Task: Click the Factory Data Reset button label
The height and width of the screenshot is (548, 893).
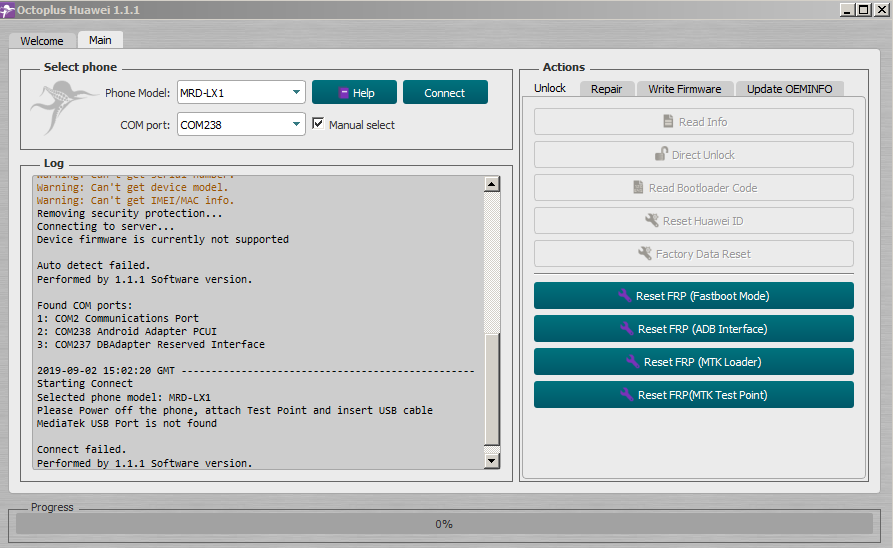Action: (703, 254)
